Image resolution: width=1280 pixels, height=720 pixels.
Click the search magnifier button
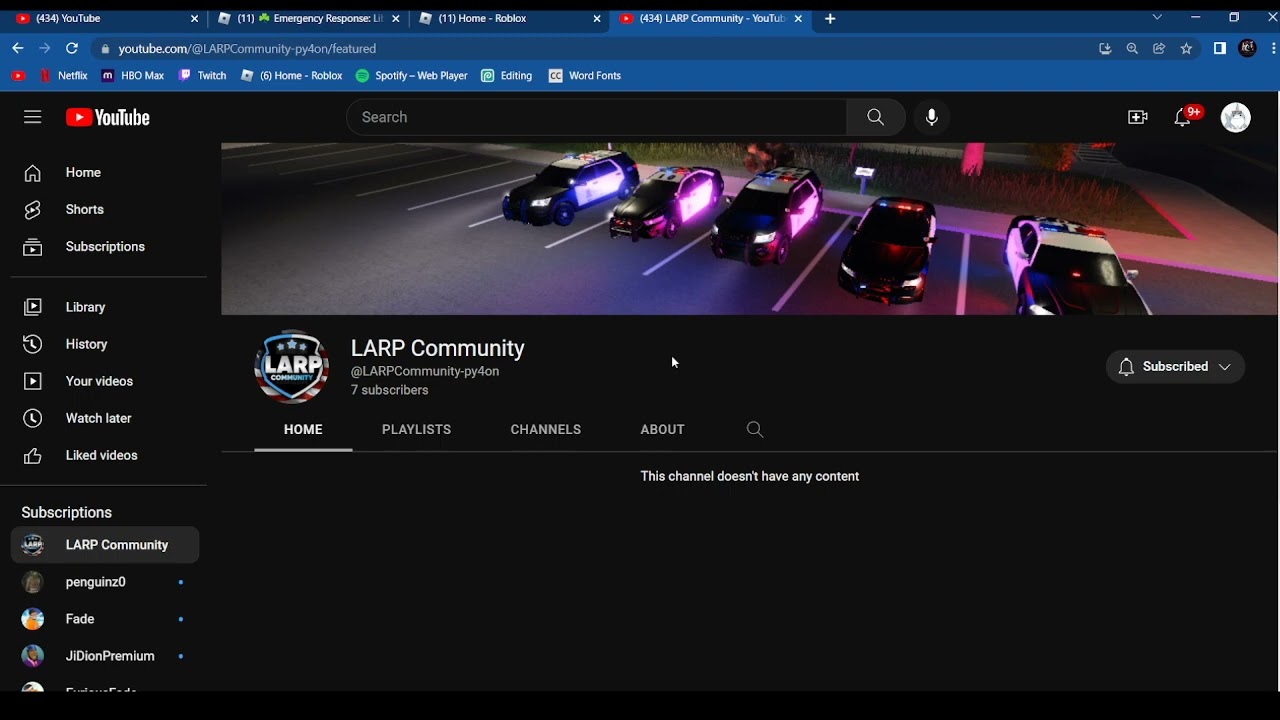(876, 117)
